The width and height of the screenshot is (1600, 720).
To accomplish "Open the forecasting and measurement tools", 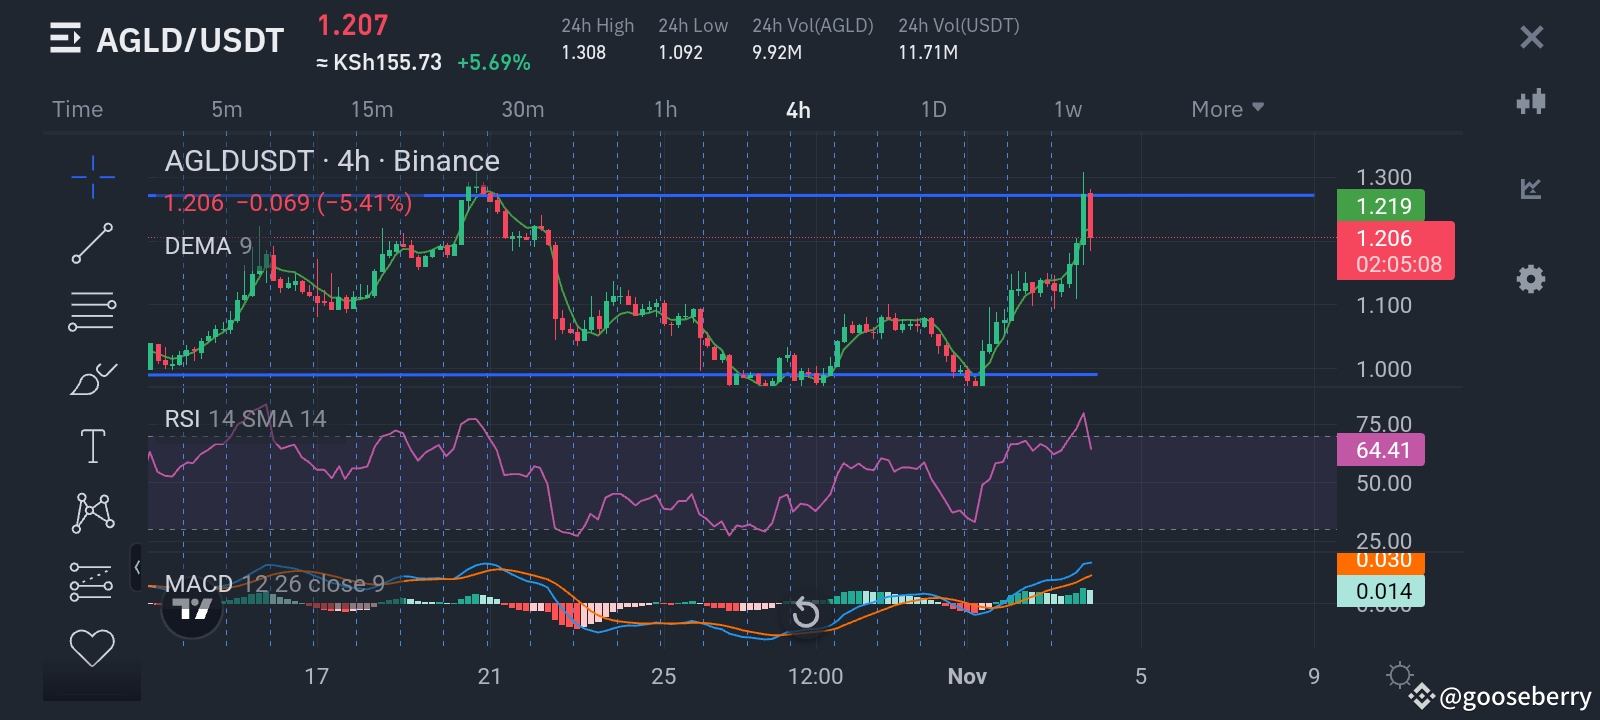I will click(x=92, y=580).
